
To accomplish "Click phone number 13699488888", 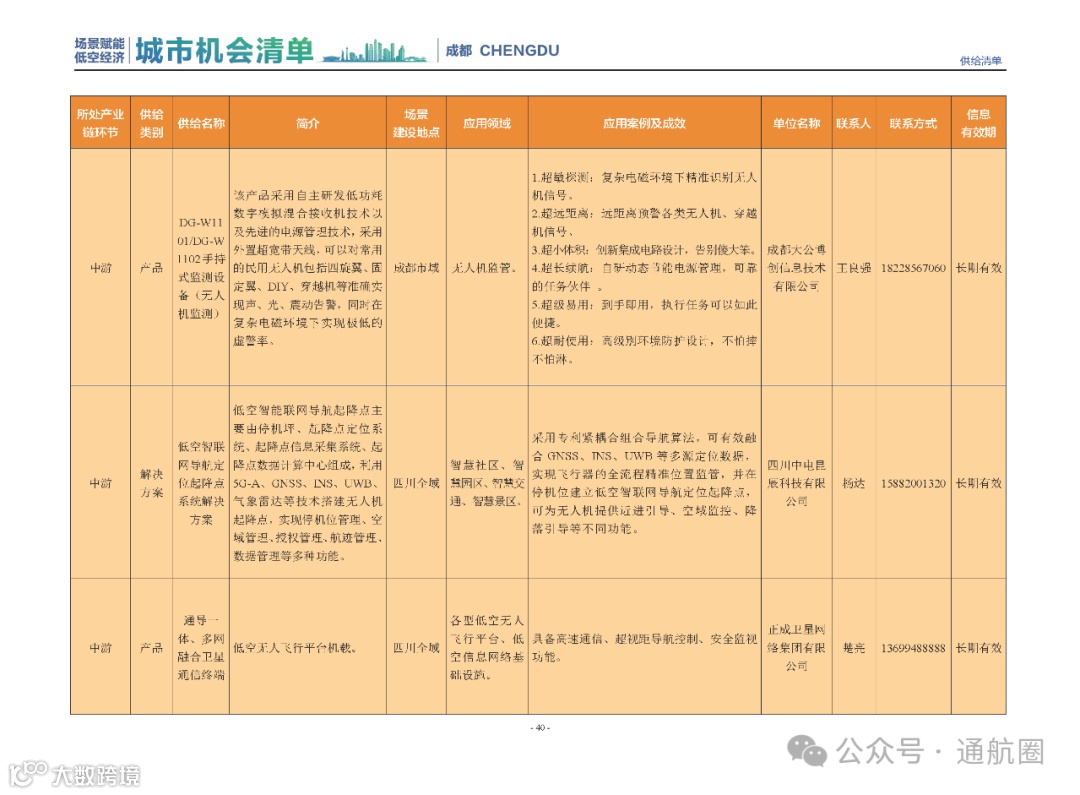I will pyautogui.click(x=913, y=648).
